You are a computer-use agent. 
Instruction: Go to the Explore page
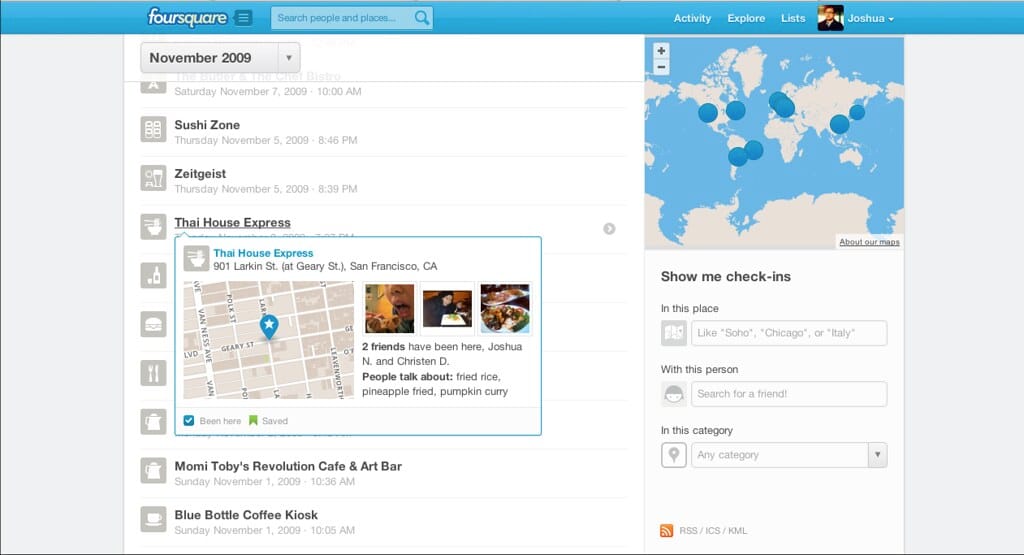pos(746,18)
